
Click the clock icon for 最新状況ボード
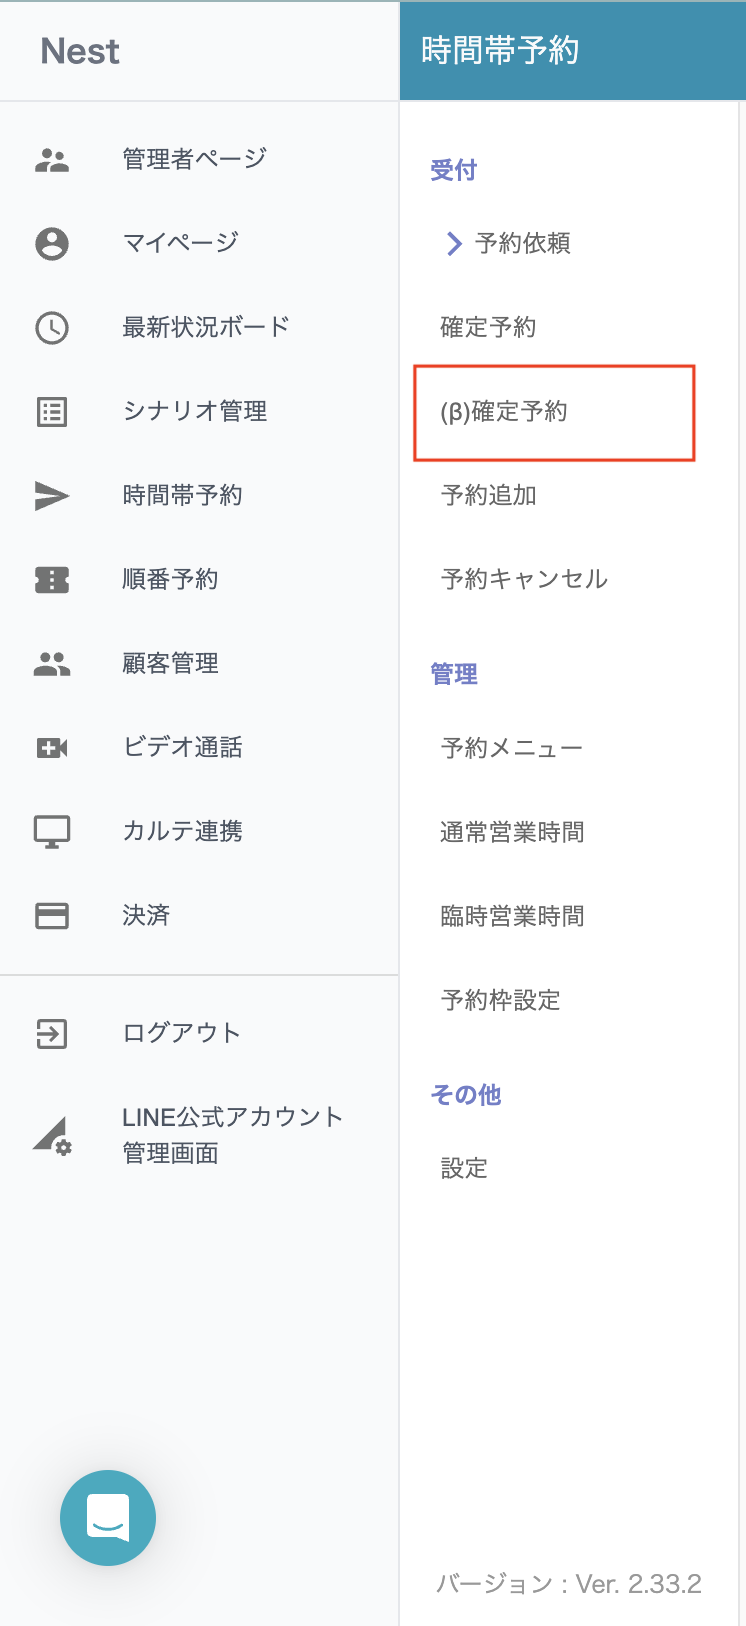(x=52, y=328)
